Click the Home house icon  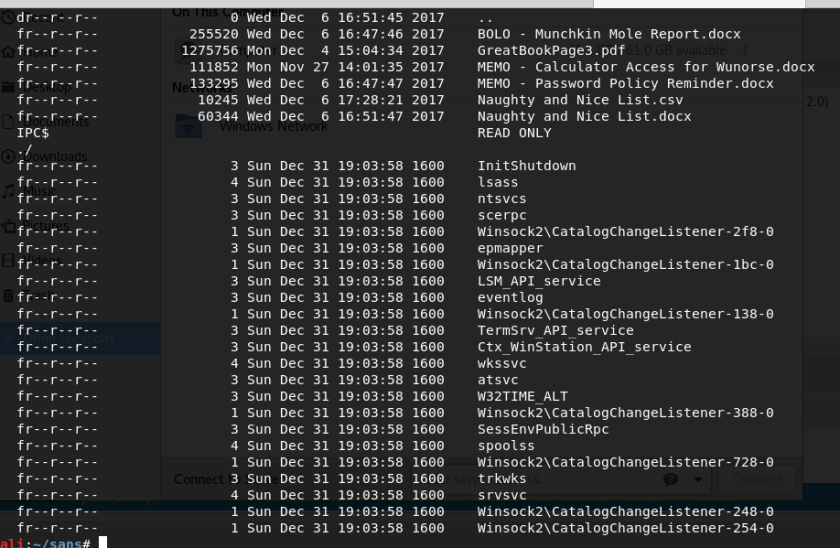(x=8, y=52)
